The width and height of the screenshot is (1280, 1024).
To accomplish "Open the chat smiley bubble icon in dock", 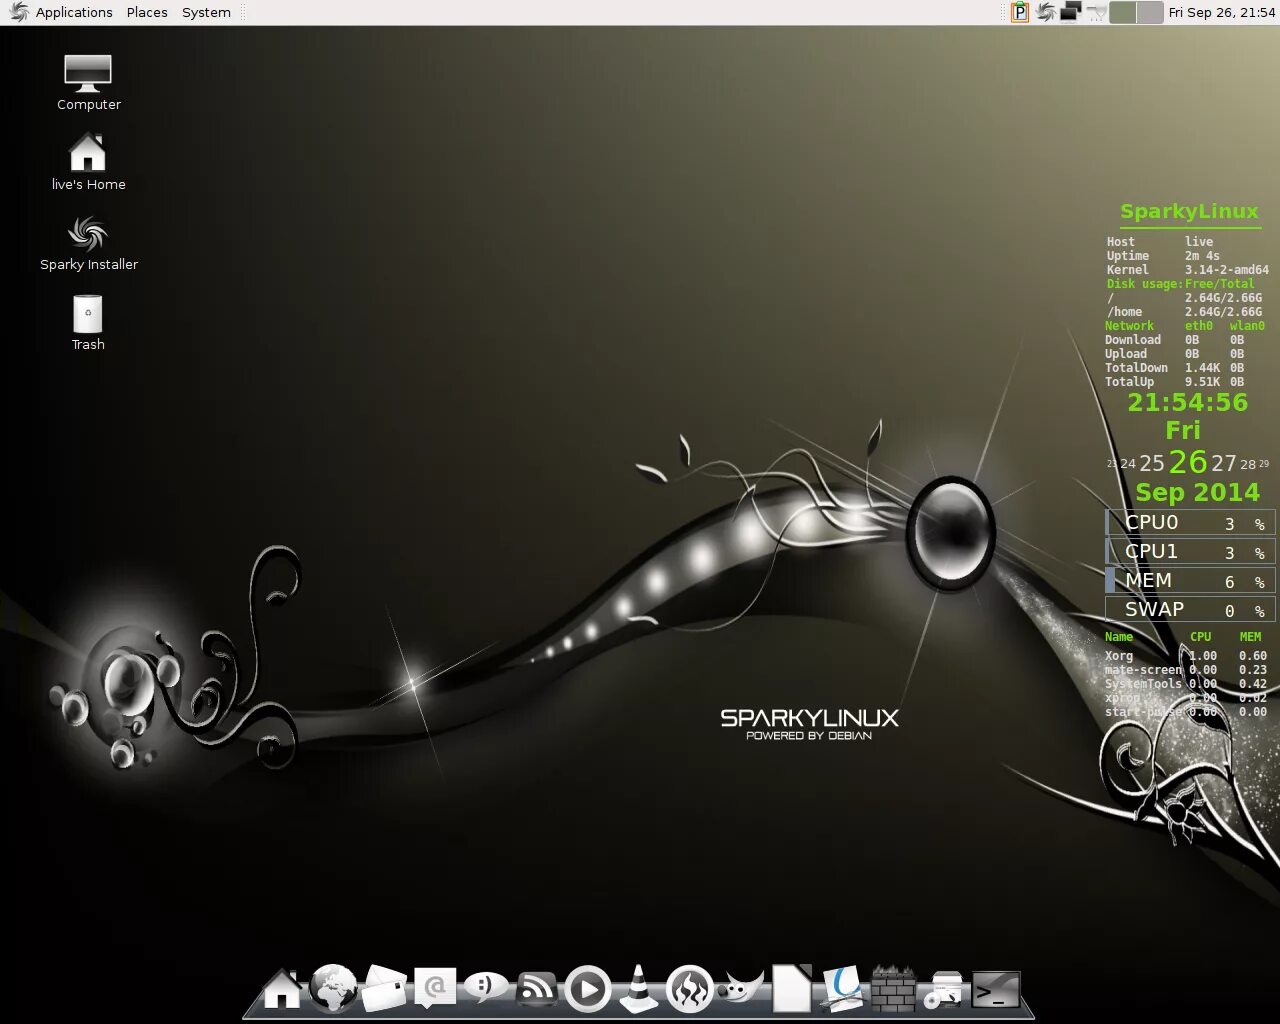I will coord(486,989).
